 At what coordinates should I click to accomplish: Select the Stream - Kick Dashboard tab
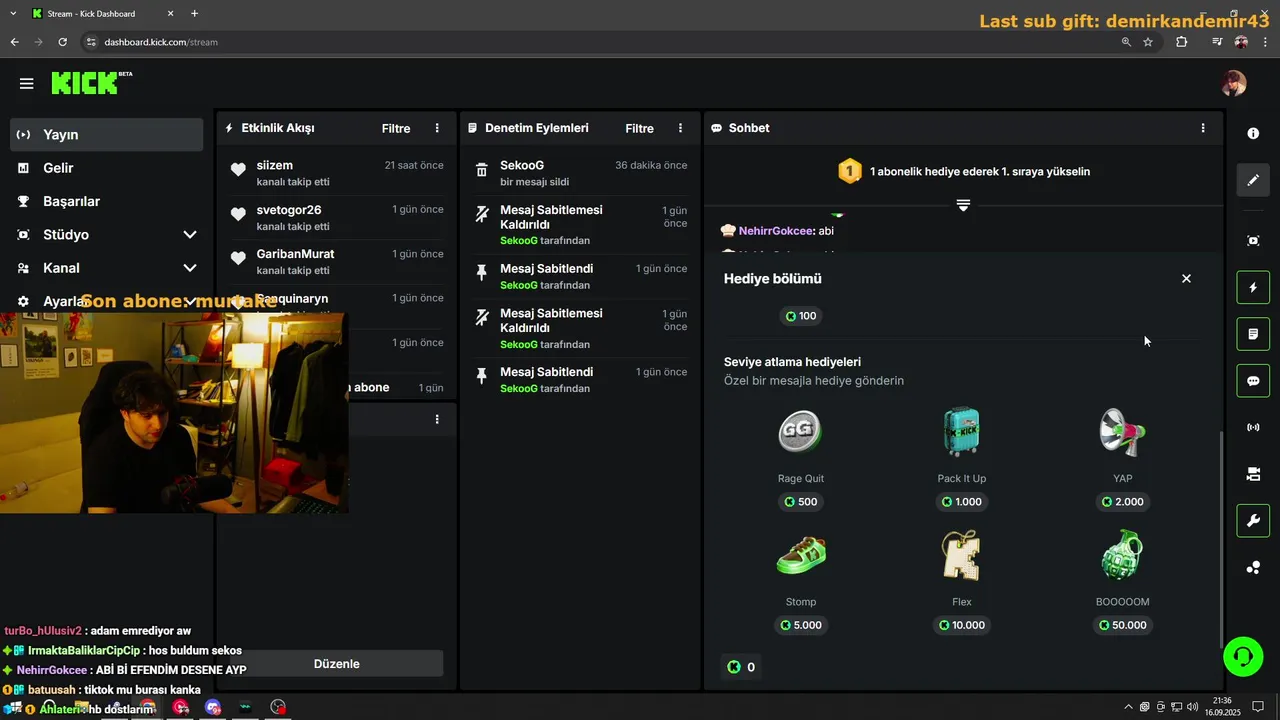point(101,14)
